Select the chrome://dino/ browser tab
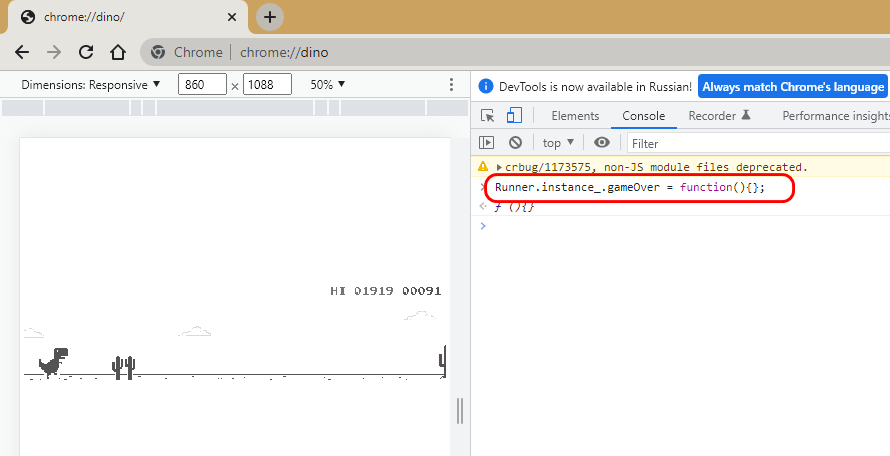This screenshot has height=456, width=890. (x=128, y=17)
